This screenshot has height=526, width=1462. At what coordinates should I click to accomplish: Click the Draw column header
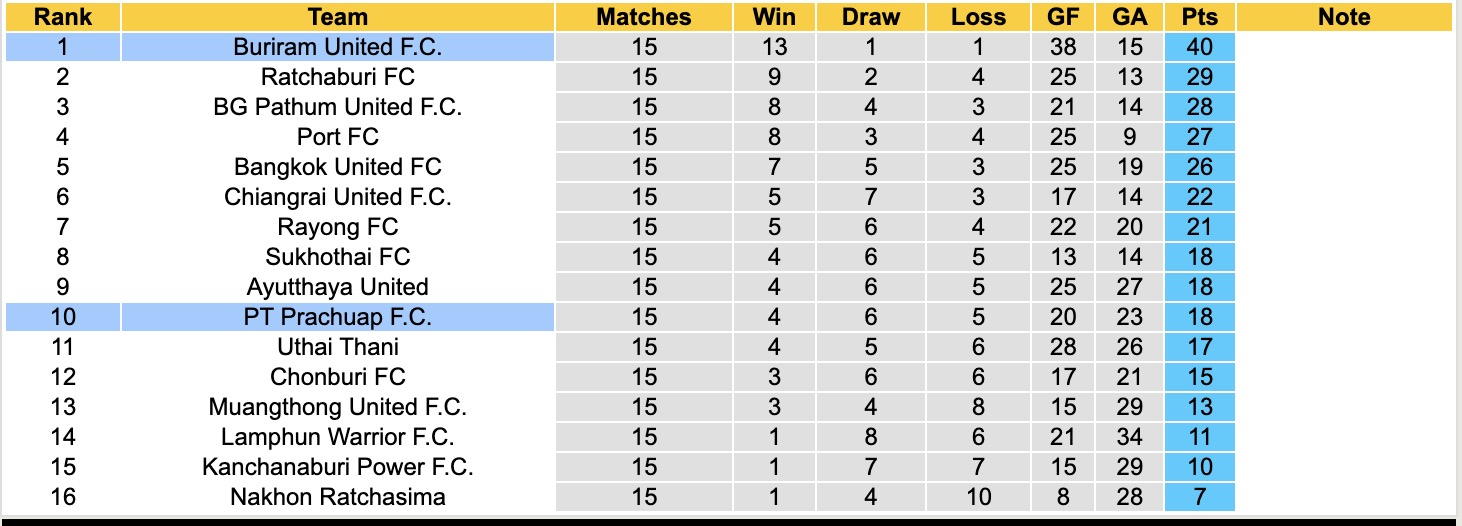pos(870,17)
